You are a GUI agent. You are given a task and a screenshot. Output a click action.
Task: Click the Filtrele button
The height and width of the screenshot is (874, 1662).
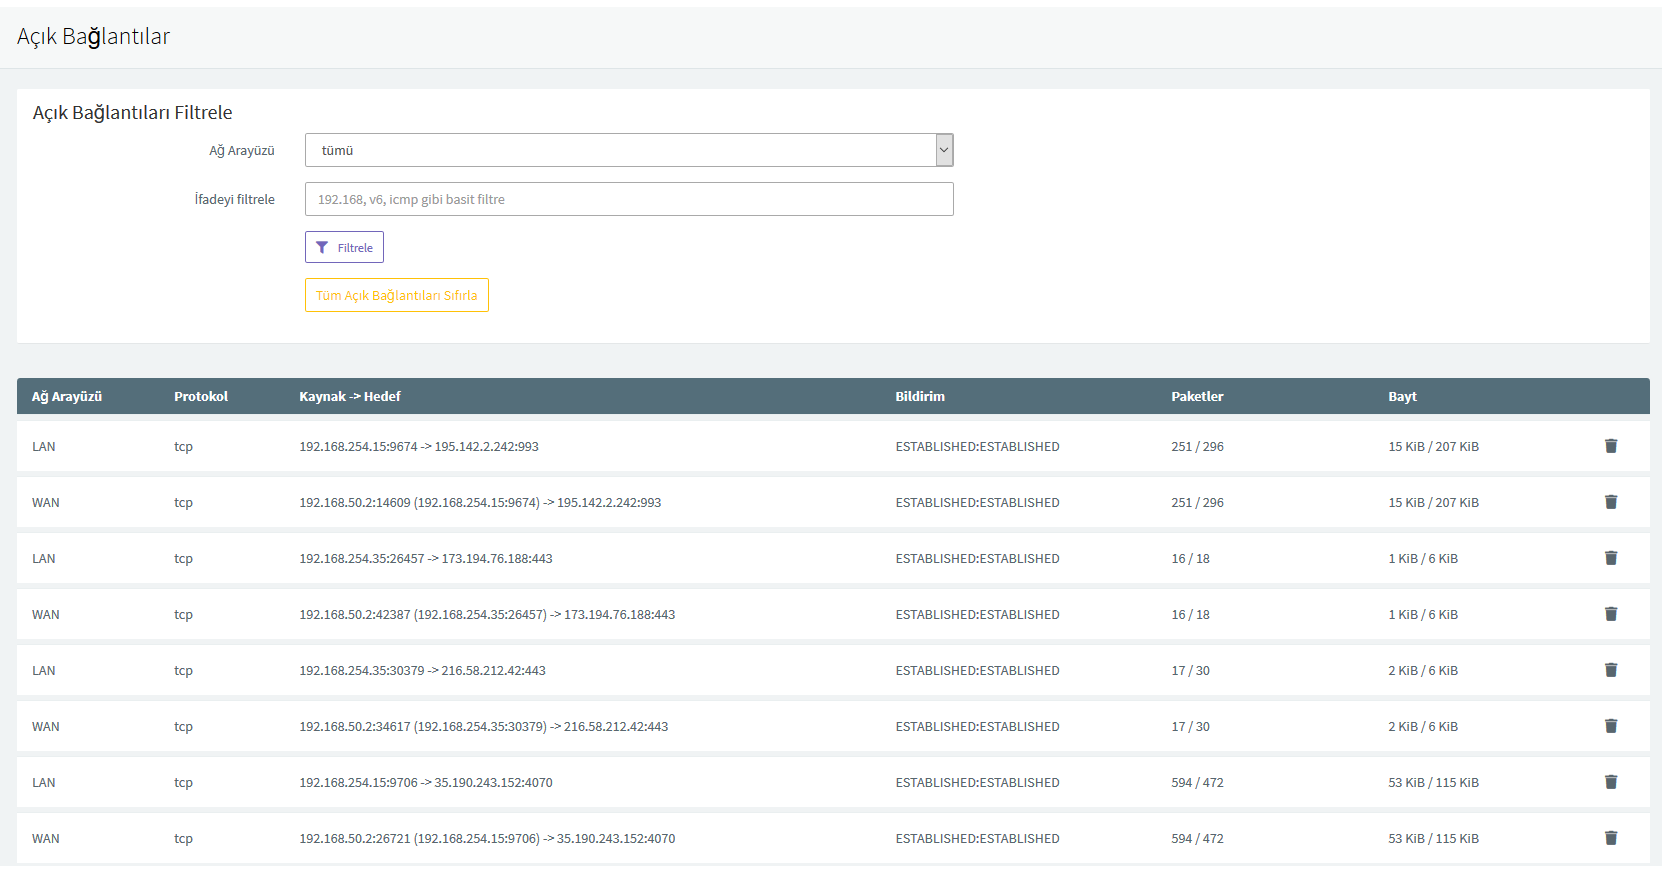344,247
